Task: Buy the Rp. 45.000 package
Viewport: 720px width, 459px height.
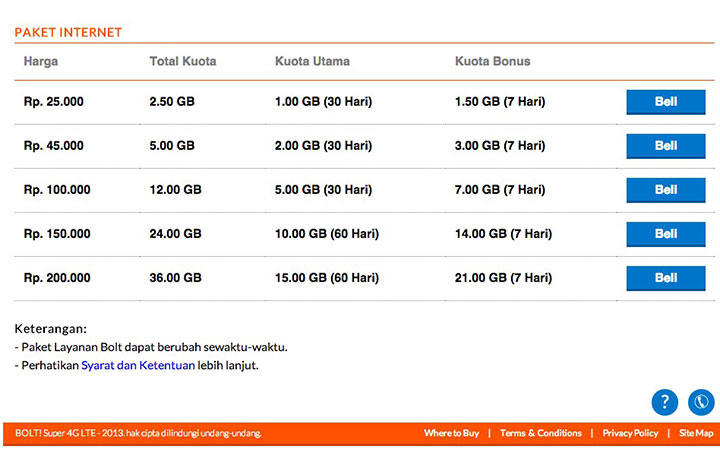Action: (x=666, y=146)
